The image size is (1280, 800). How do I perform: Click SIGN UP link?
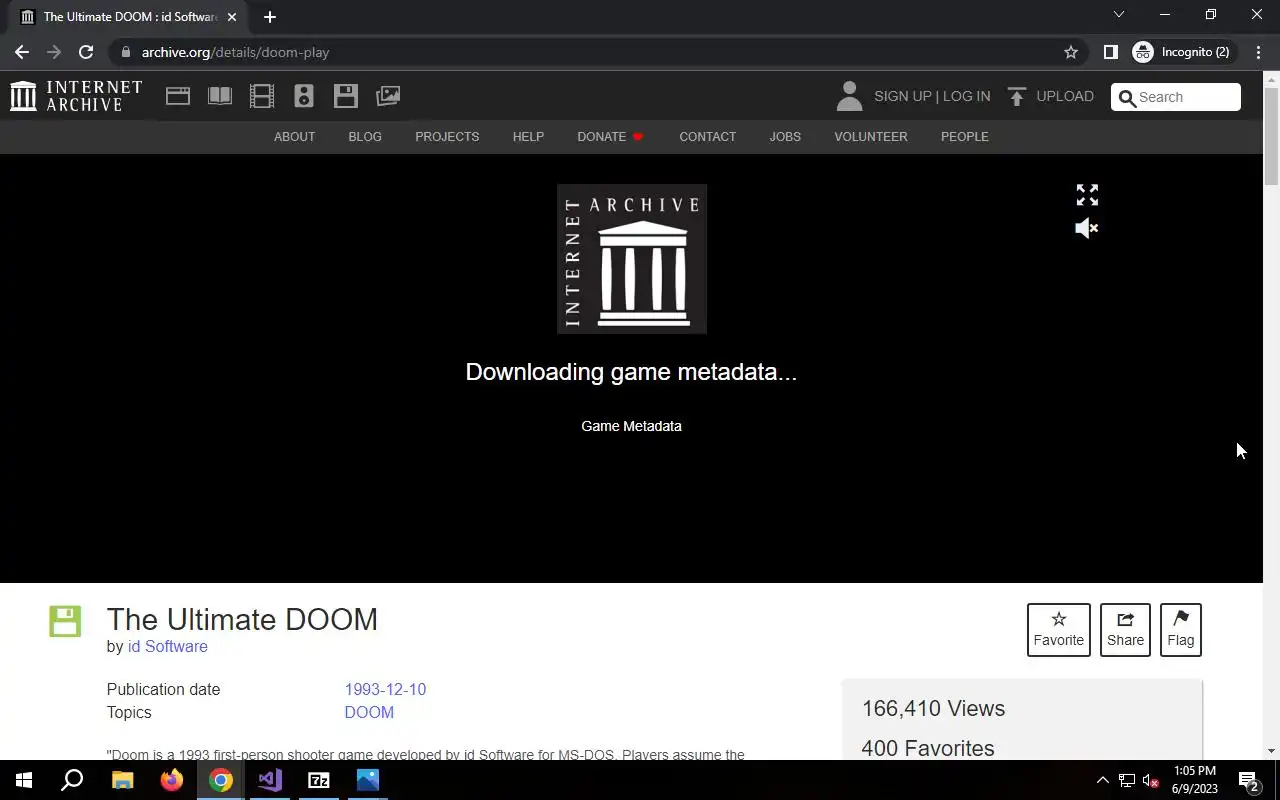point(902,96)
